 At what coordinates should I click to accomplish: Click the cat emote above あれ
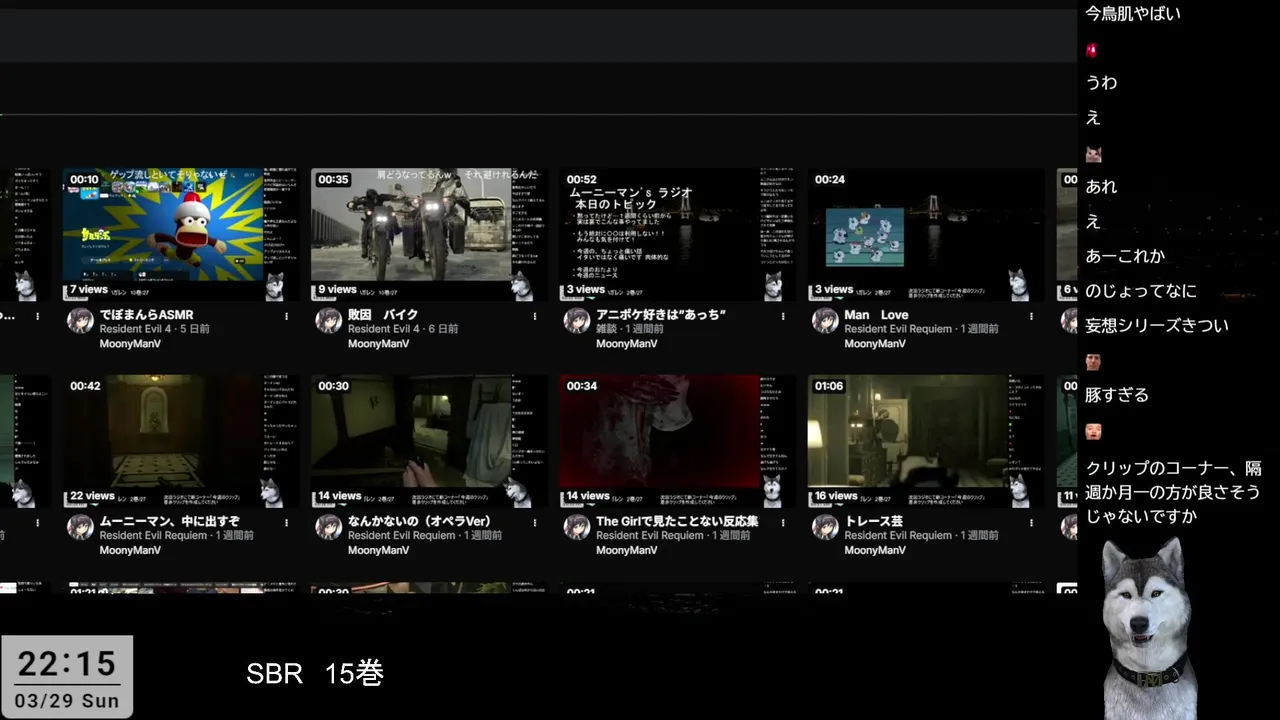[1093, 154]
